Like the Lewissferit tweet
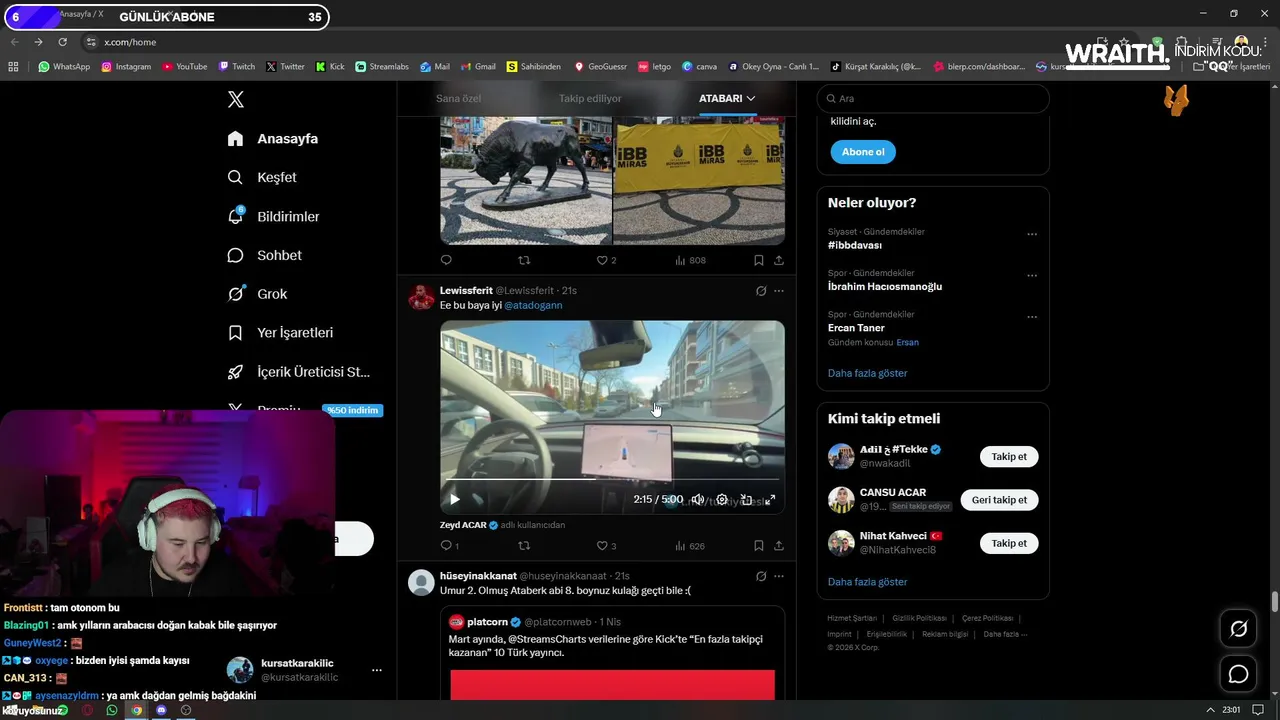 [x=602, y=546]
